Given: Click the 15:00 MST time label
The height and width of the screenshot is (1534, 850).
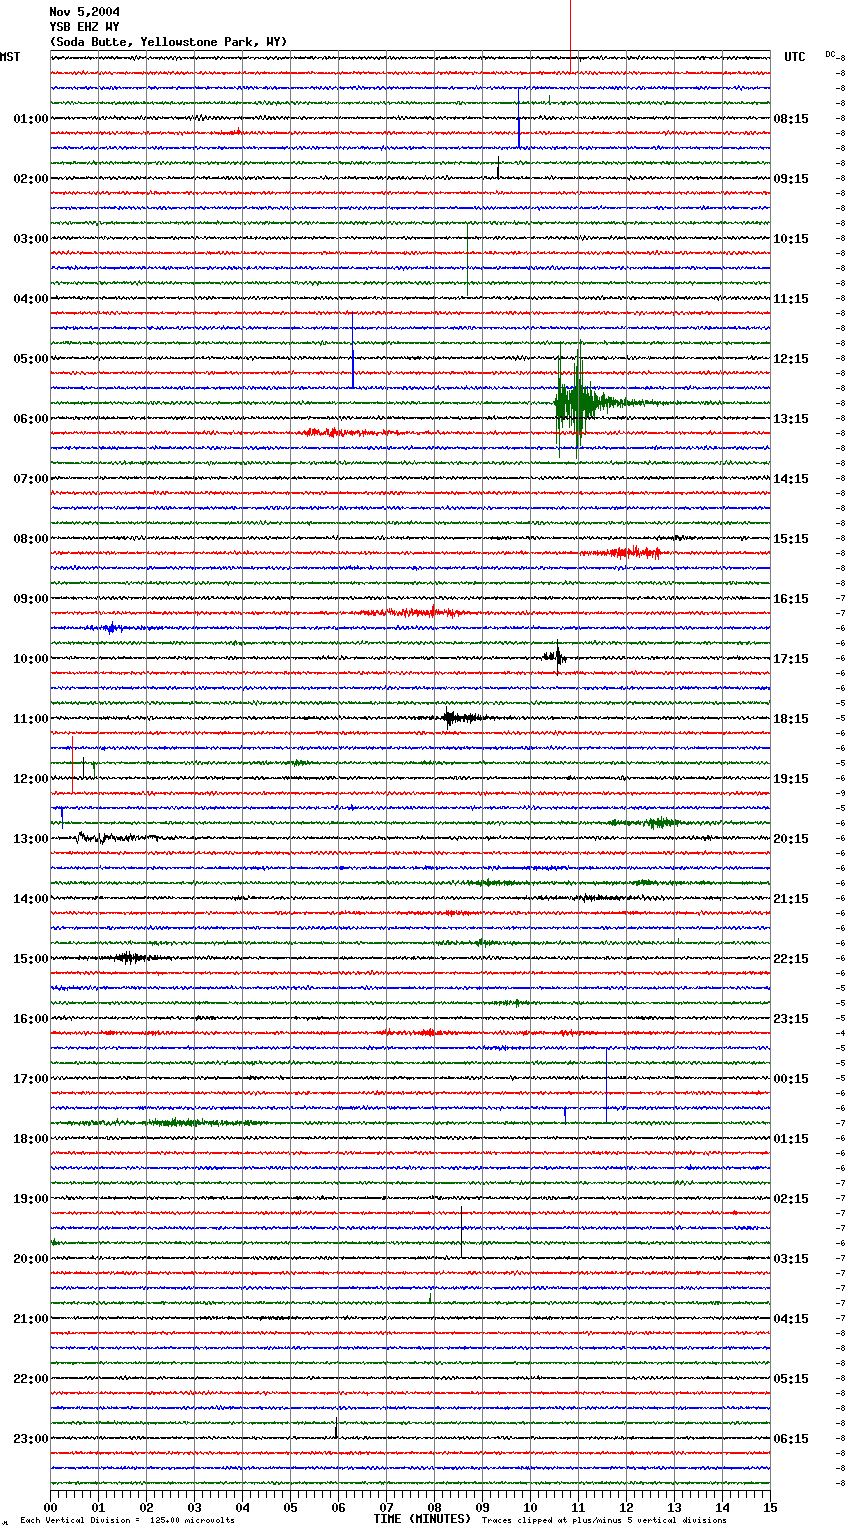Looking at the screenshot, I should click(31, 959).
